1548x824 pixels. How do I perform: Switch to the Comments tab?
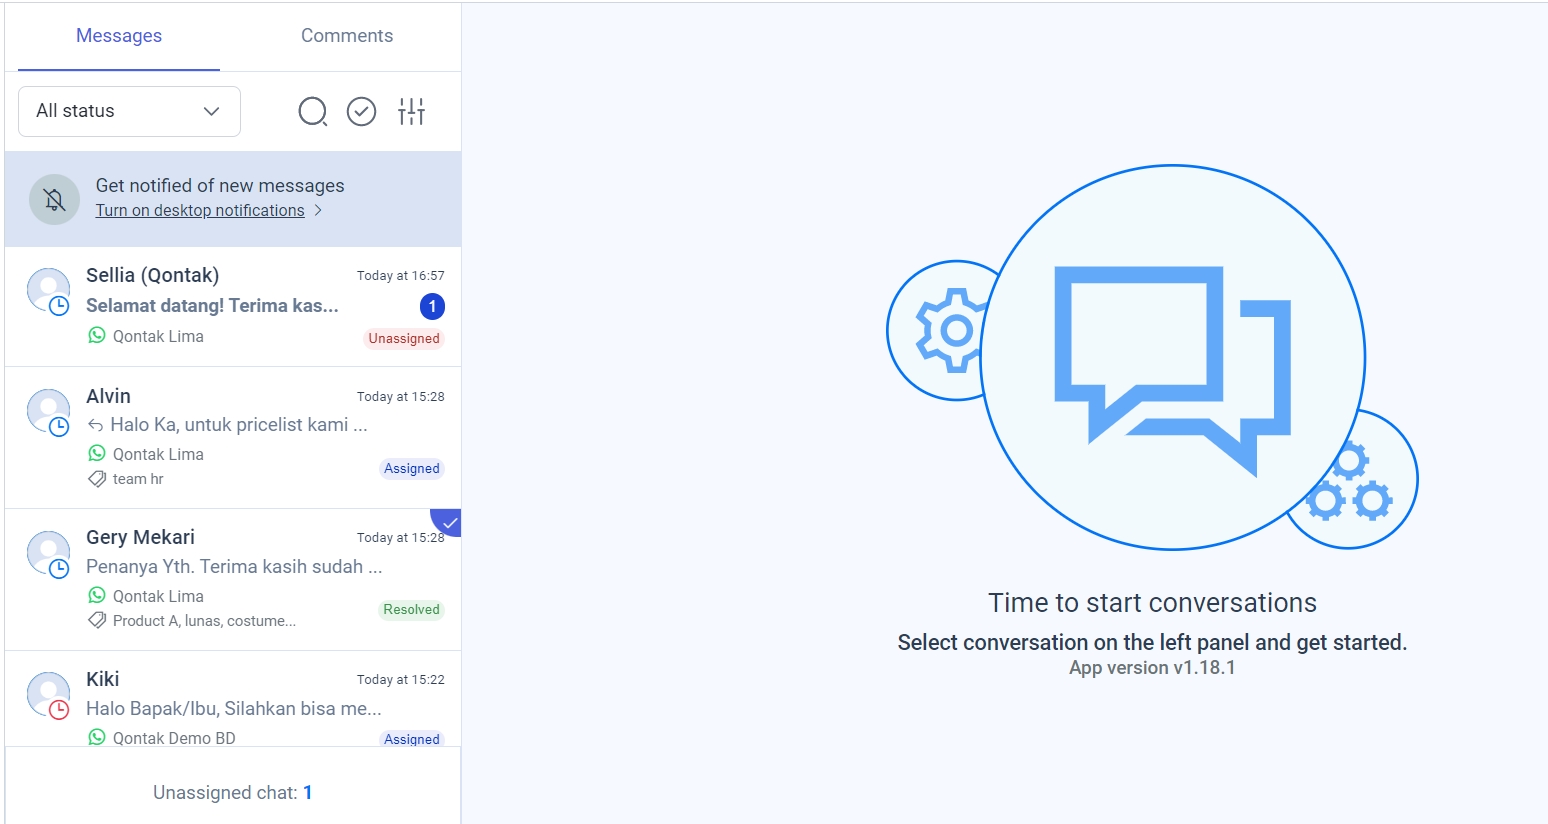347,36
